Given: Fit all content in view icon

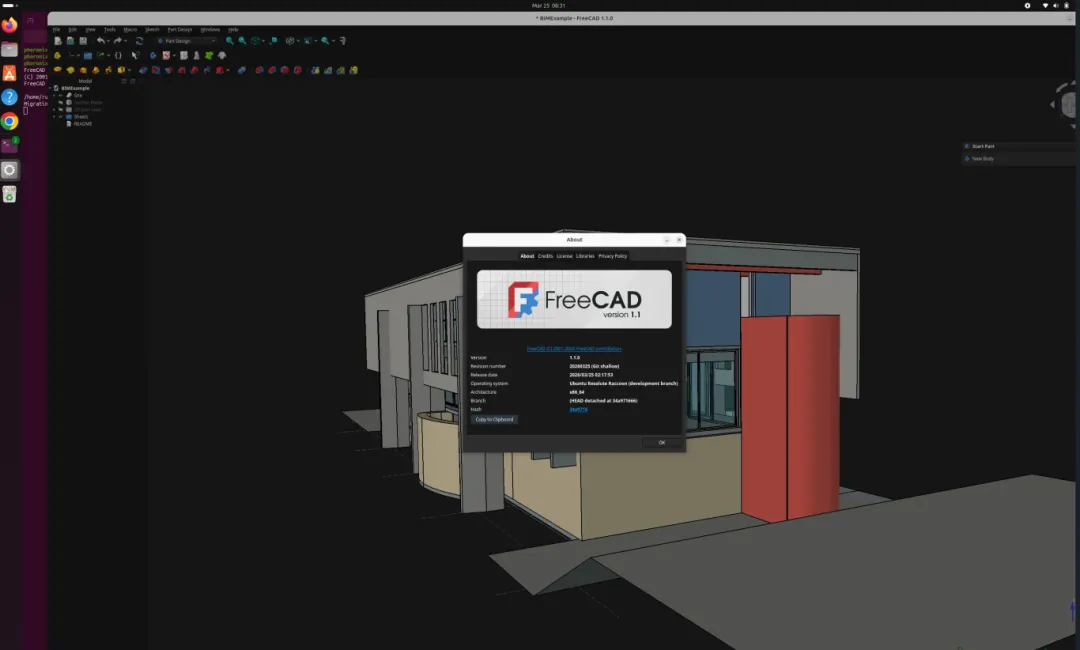Looking at the screenshot, I should click(x=229, y=41).
